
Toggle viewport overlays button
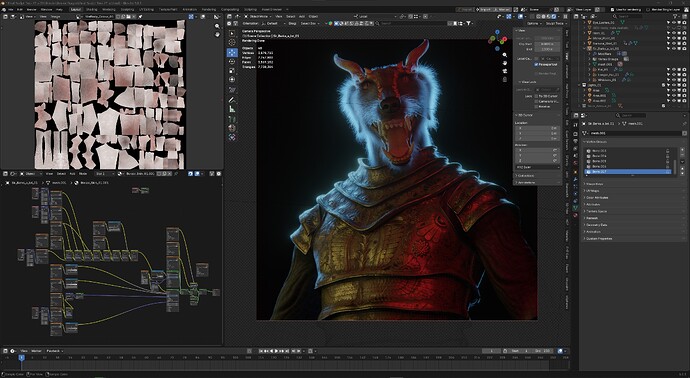click(x=520, y=16)
